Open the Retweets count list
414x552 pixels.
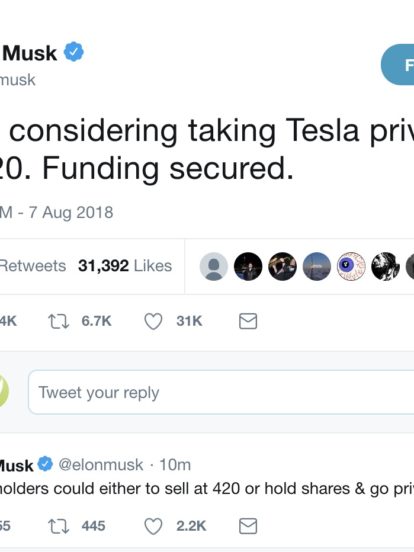tap(32, 266)
